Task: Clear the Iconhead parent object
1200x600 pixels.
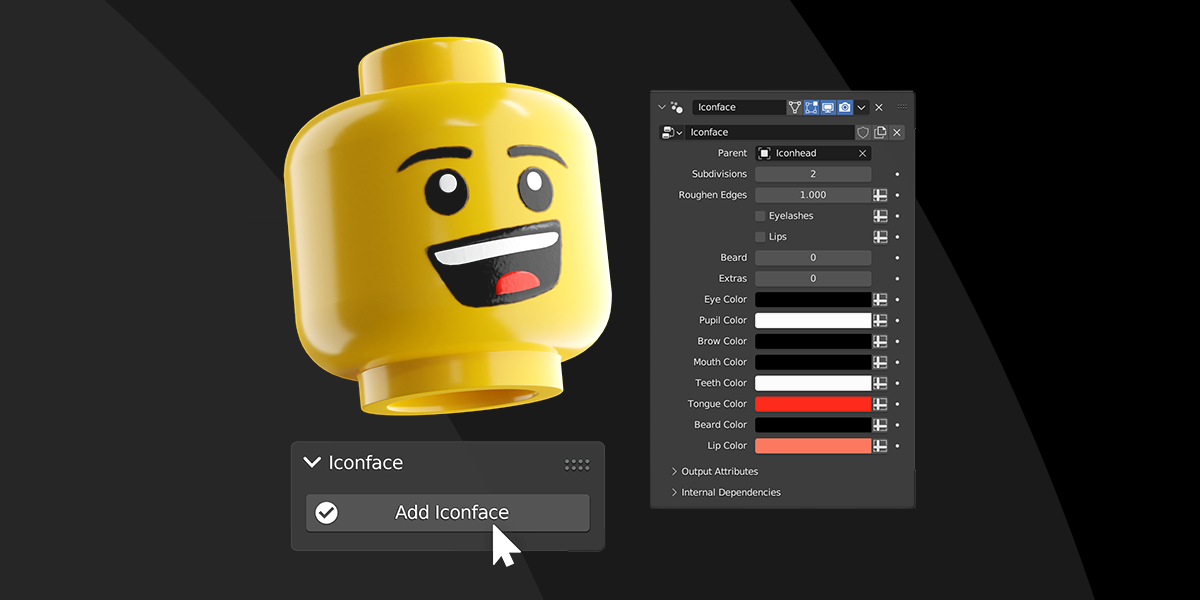Action: [x=862, y=153]
